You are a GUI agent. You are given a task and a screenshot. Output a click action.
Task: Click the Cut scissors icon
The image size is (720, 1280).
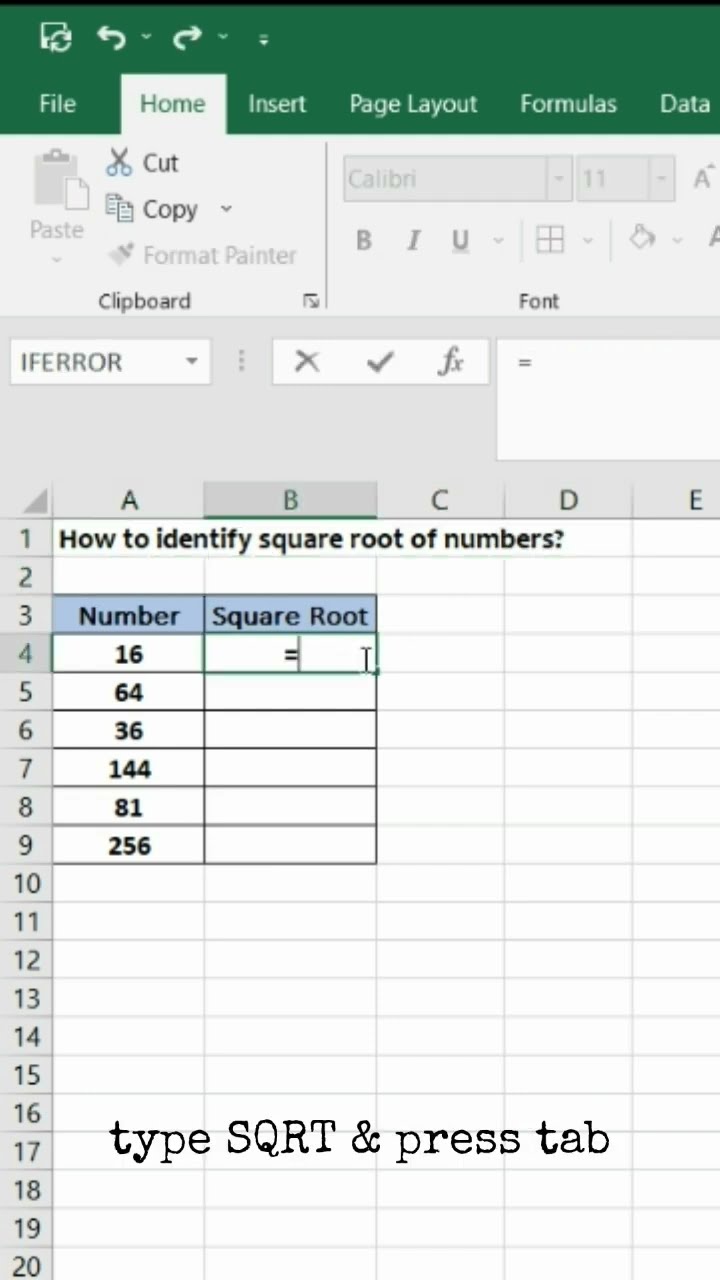click(120, 163)
